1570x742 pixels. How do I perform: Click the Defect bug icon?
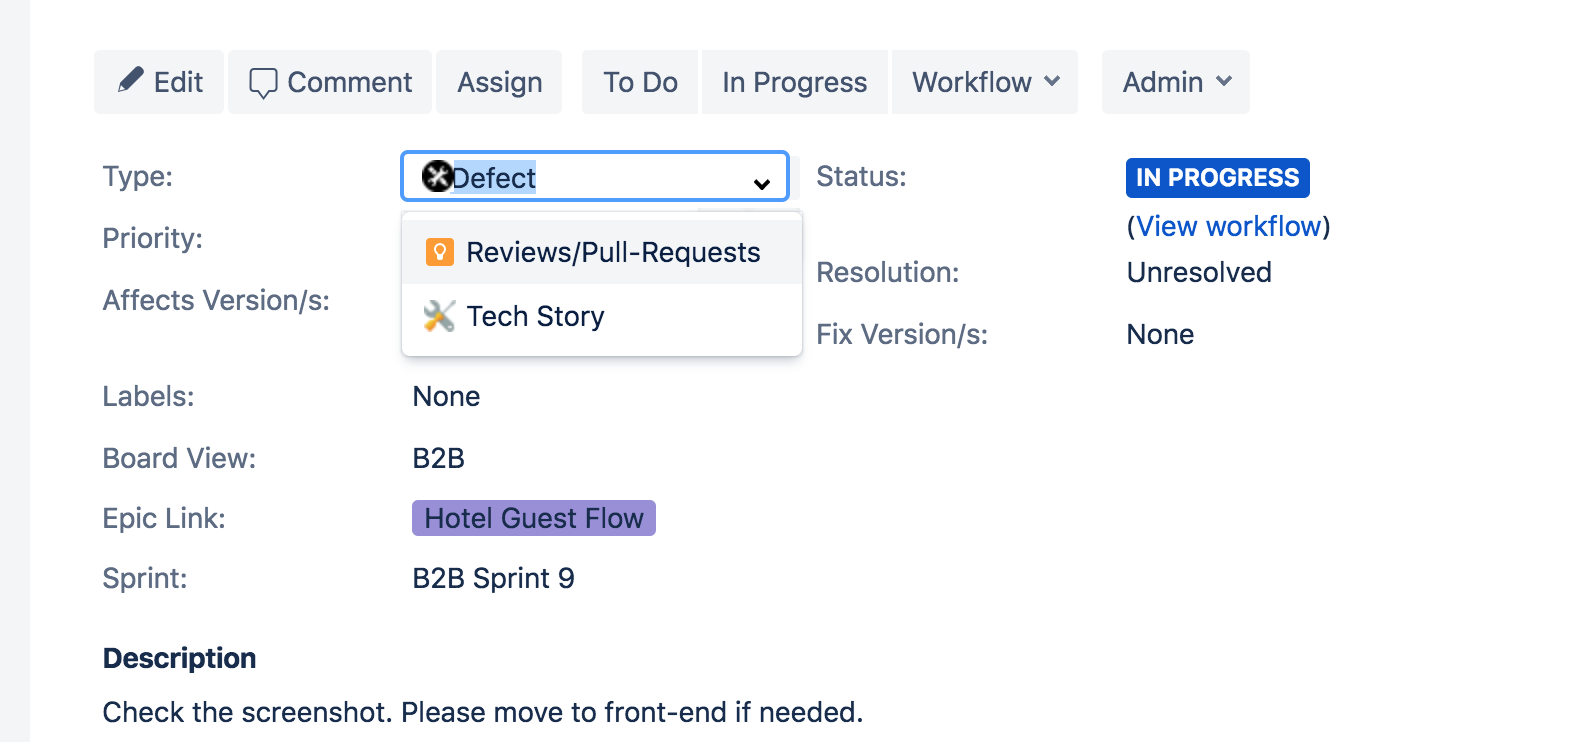(x=437, y=176)
